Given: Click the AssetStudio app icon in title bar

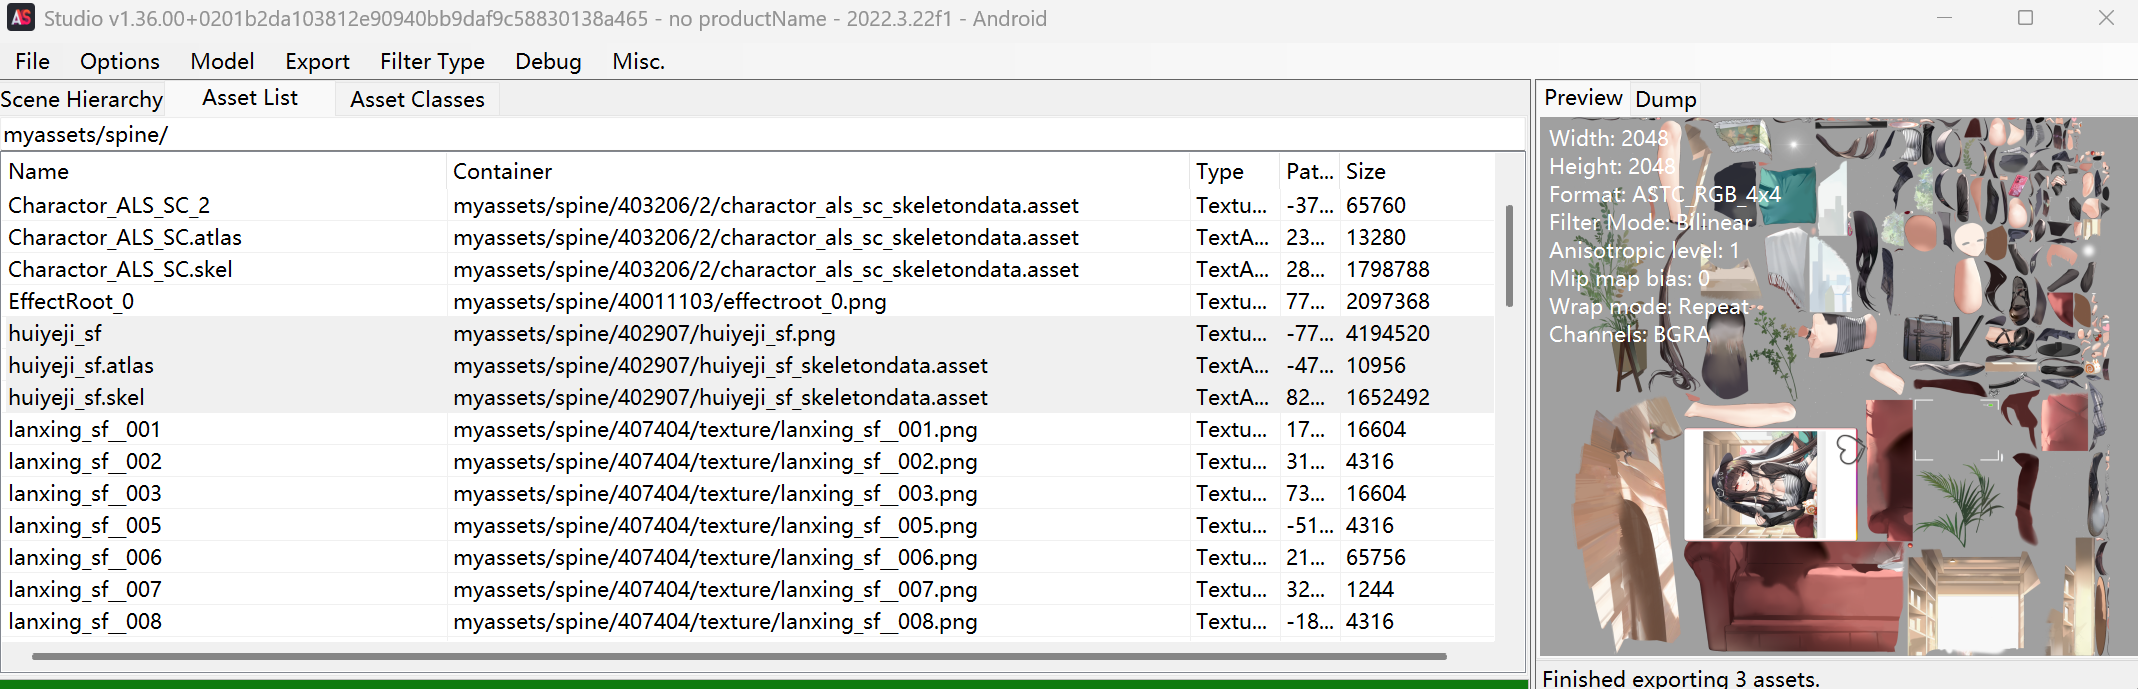Looking at the screenshot, I should (x=21, y=18).
